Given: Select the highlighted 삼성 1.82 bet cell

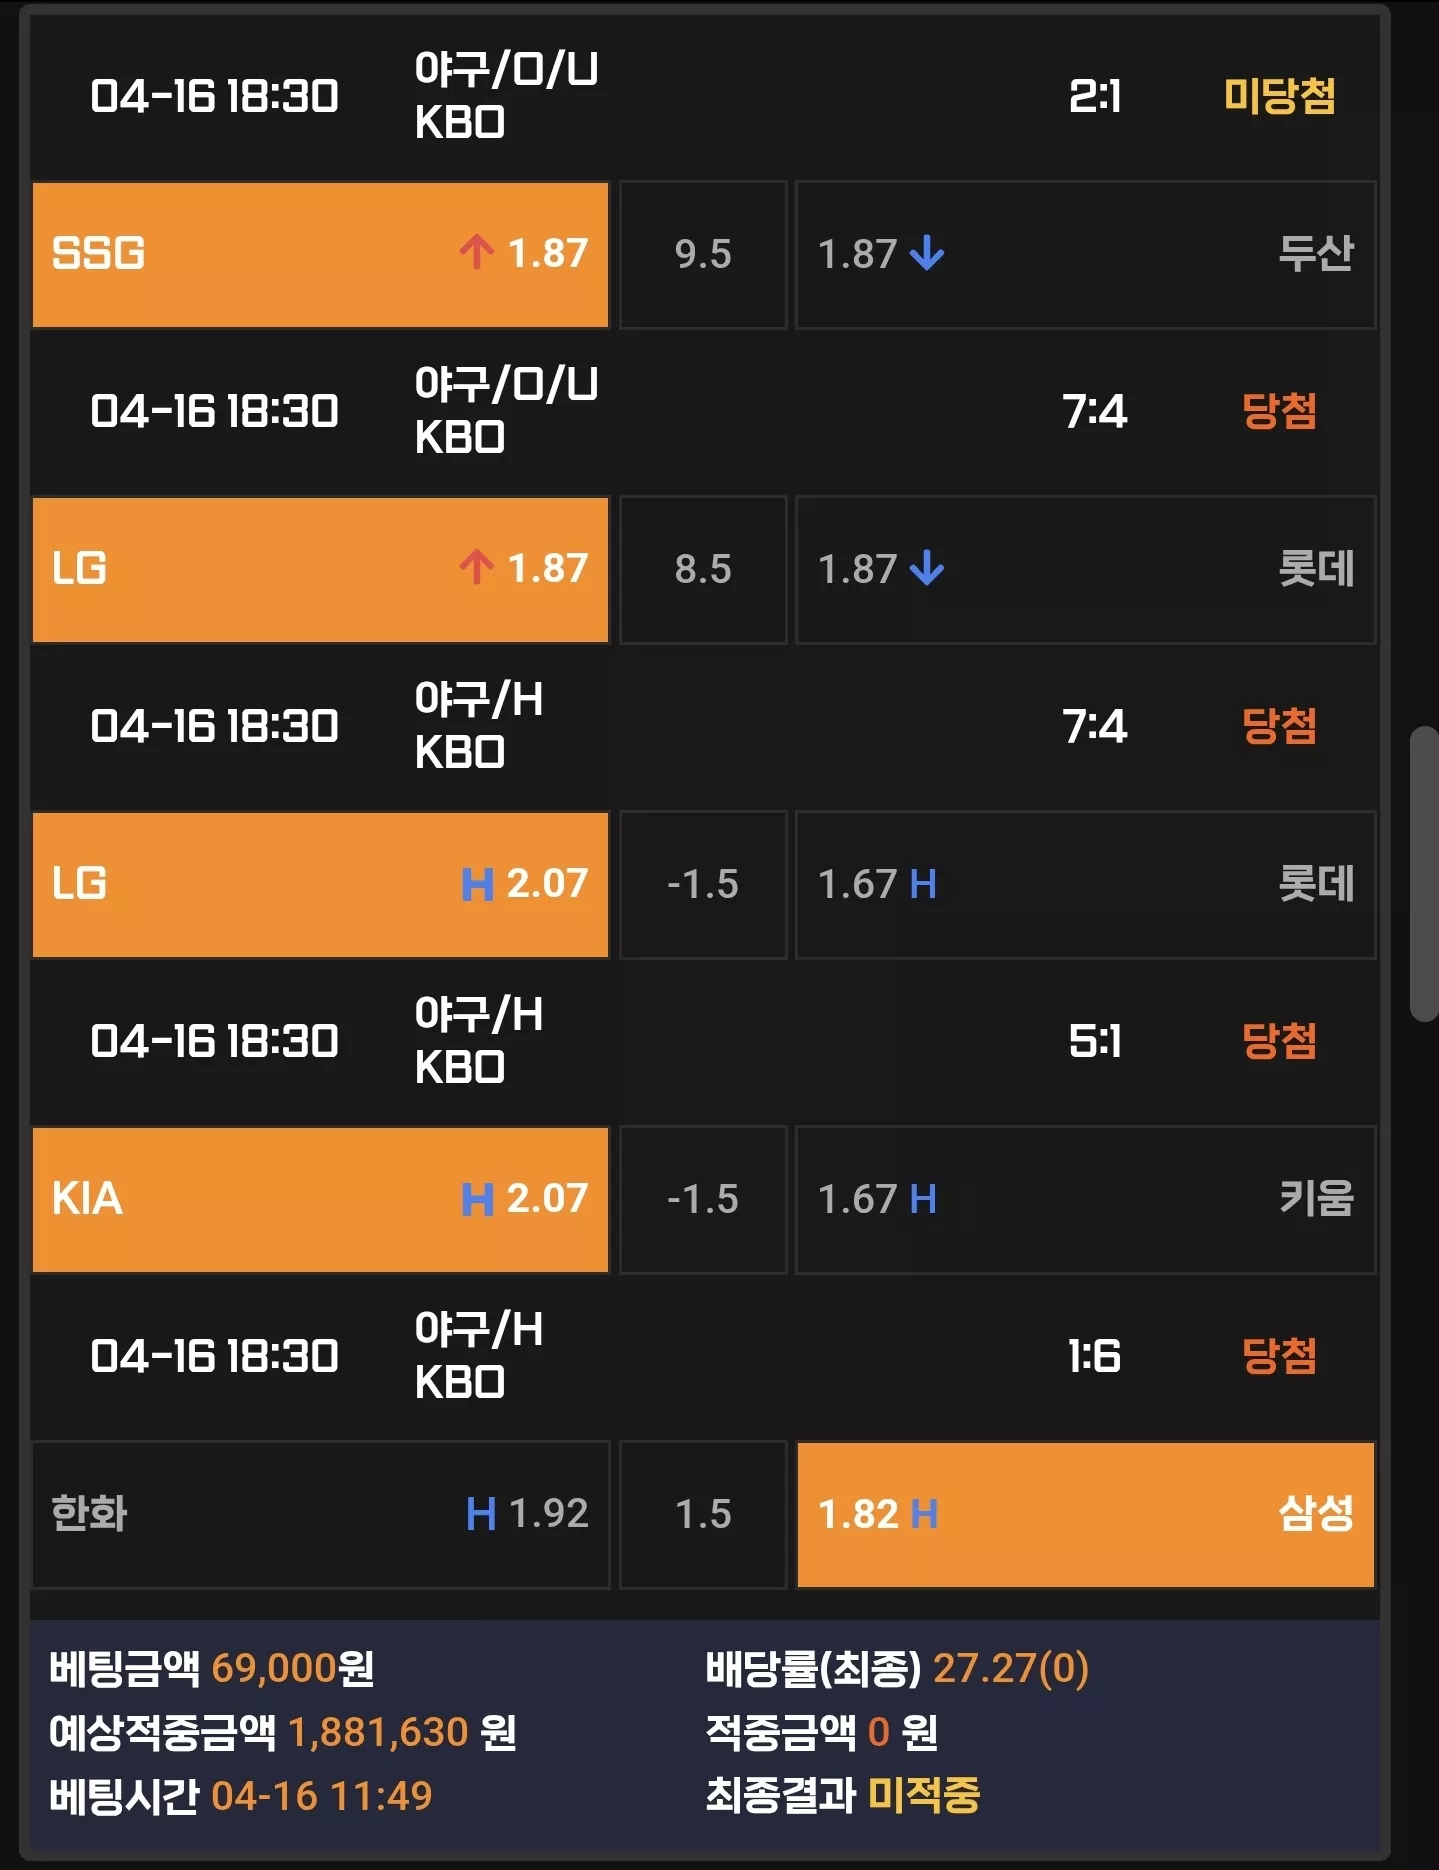Looking at the screenshot, I should (x=1085, y=1514).
